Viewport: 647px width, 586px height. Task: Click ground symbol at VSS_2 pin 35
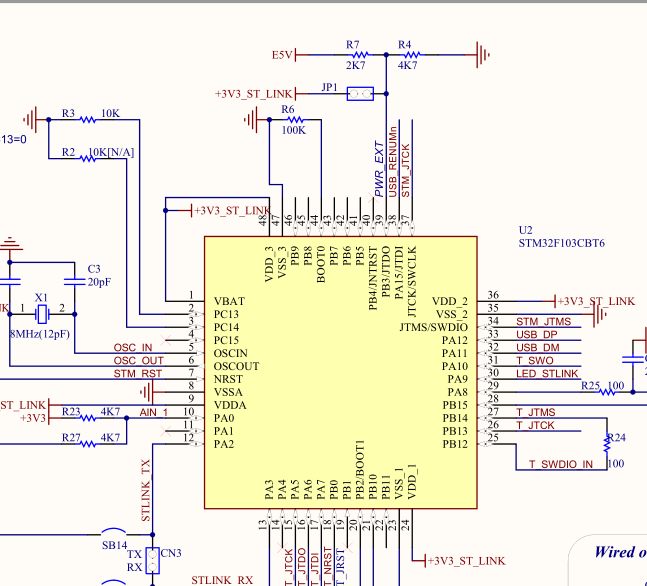tap(599, 314)
